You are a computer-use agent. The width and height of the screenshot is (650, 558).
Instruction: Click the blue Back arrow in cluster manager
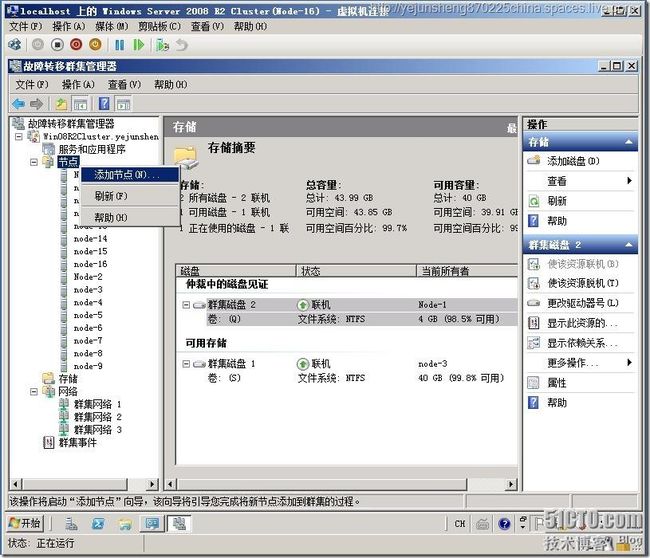tap(19, 104)
